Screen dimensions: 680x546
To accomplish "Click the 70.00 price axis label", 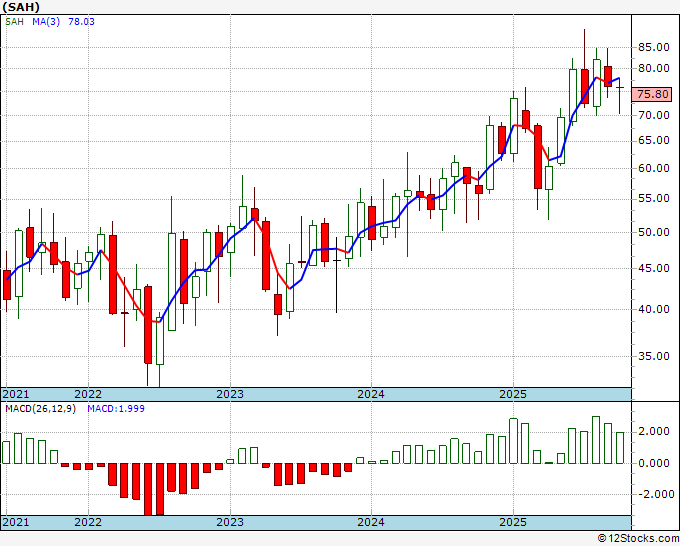I will [654, 115].
